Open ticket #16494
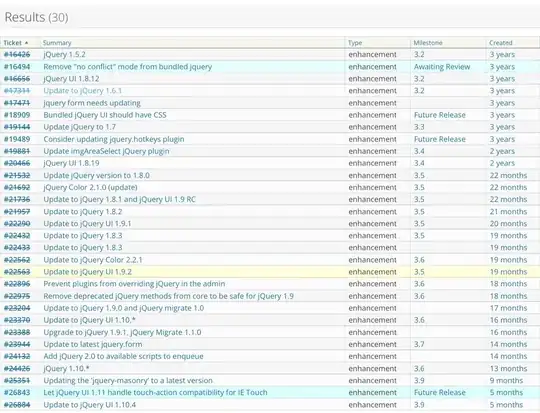Screen dimensions: 540x413 pos(17,67)
